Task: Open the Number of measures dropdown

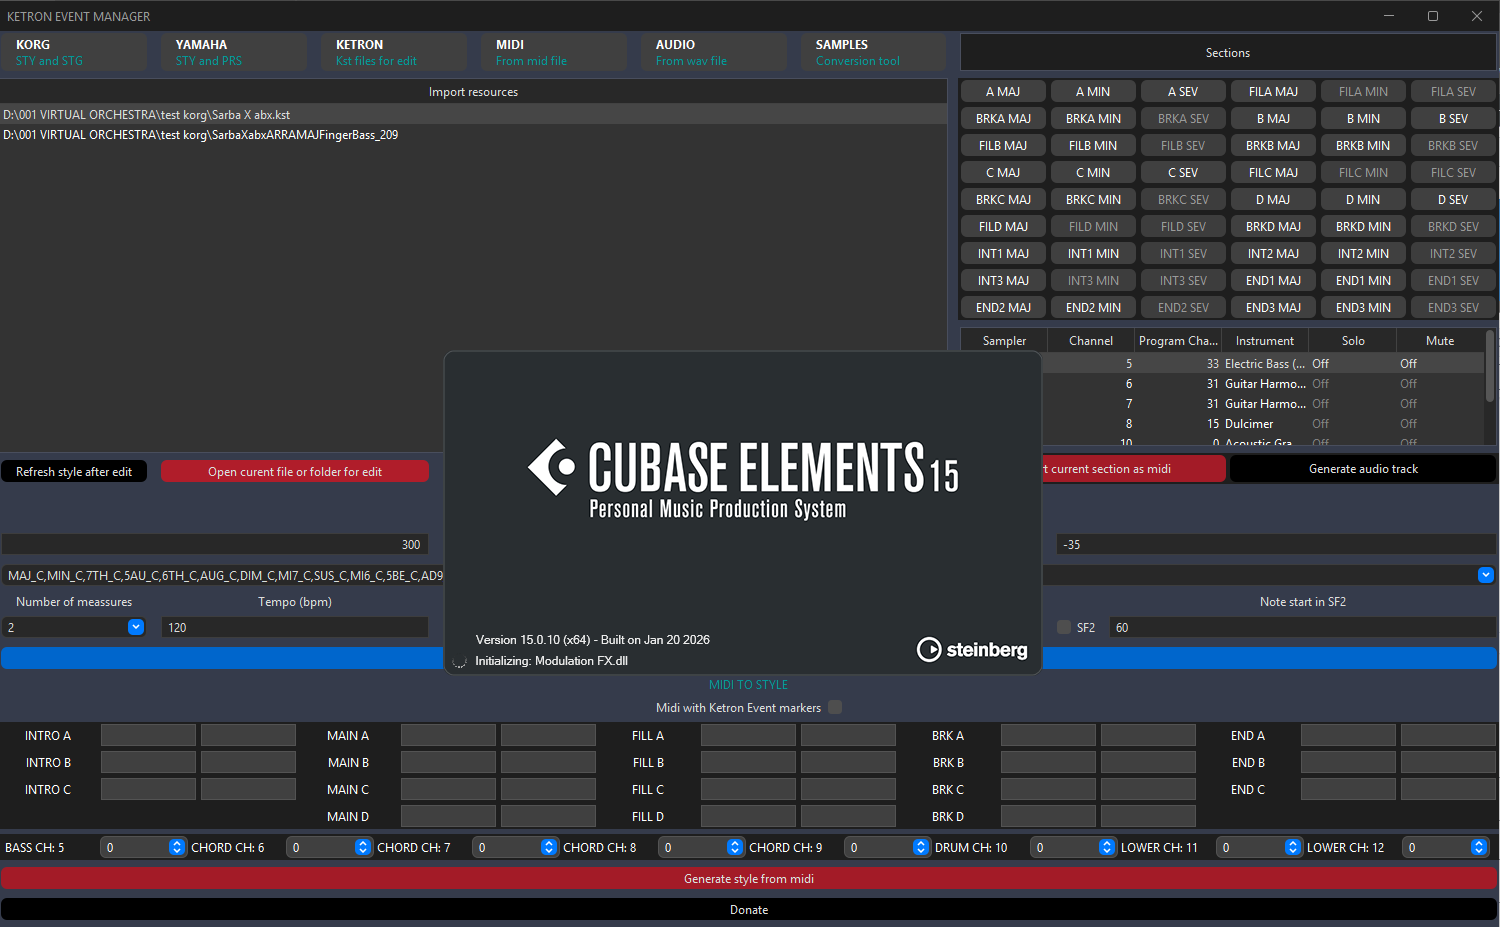Action: point(136,627)
